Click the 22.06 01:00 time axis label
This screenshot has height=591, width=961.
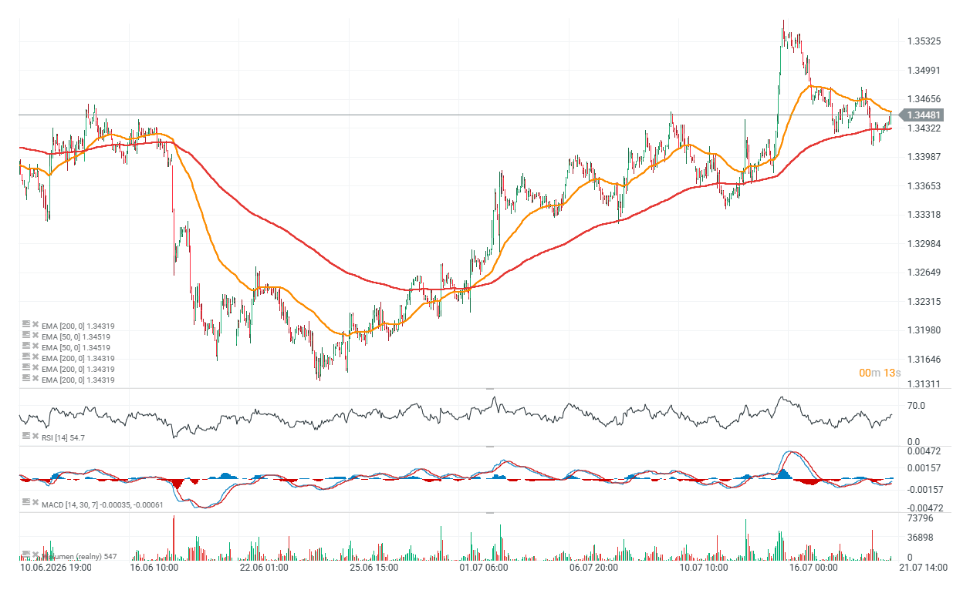[264, 568]
